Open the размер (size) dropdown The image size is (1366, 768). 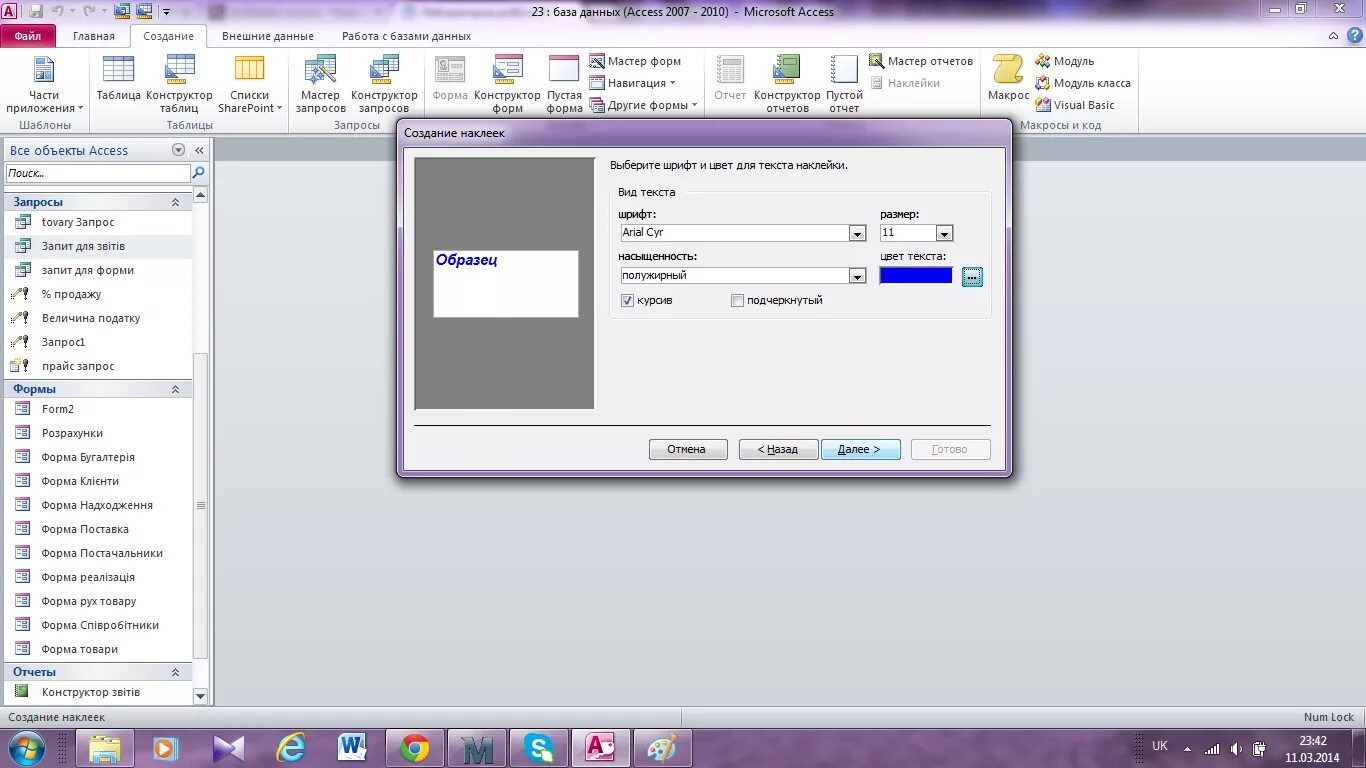click(x=944, y=233)
